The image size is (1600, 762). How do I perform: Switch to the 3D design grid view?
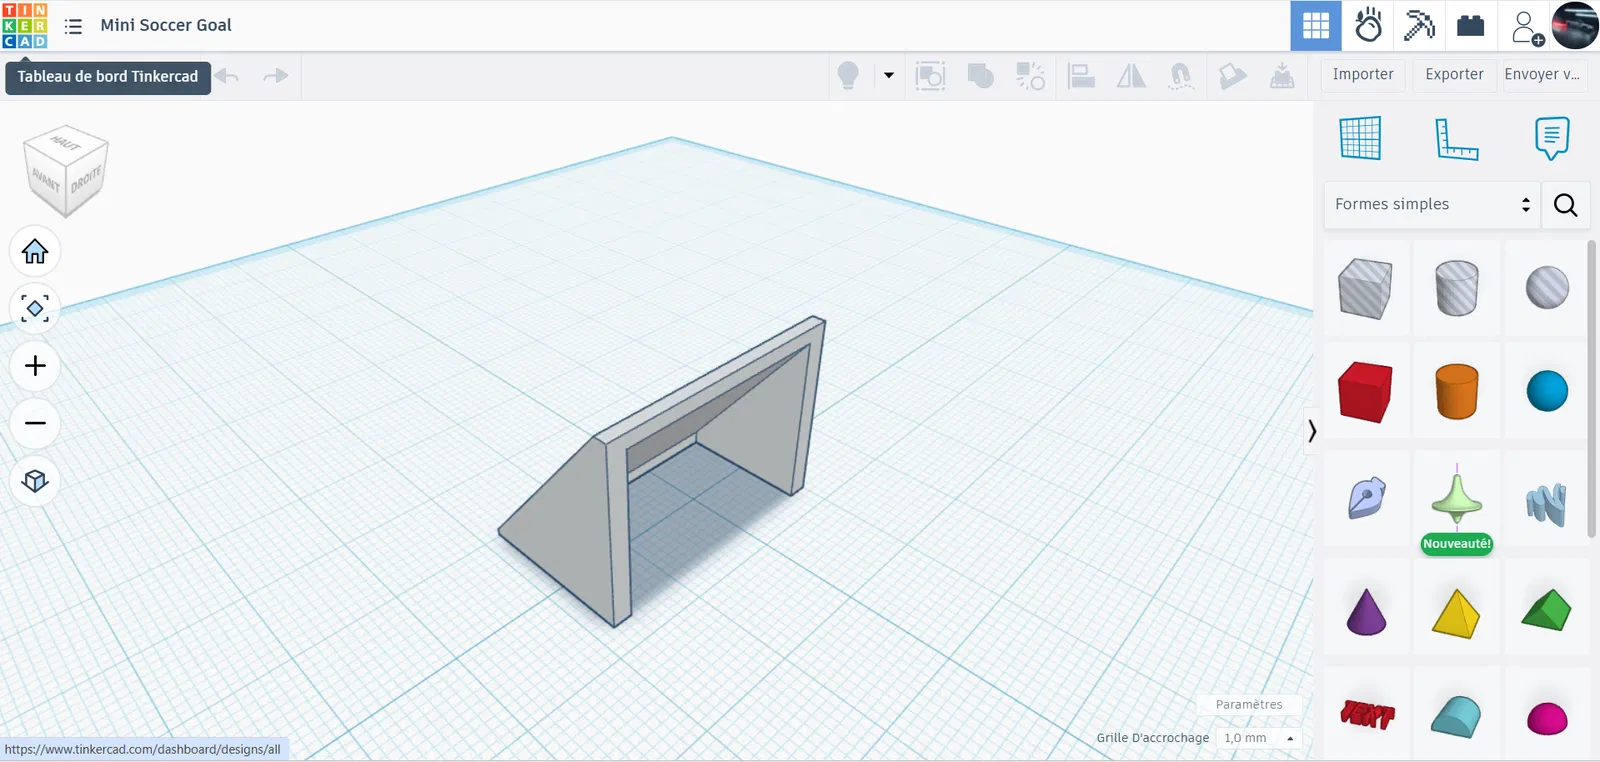(1316, 26)
